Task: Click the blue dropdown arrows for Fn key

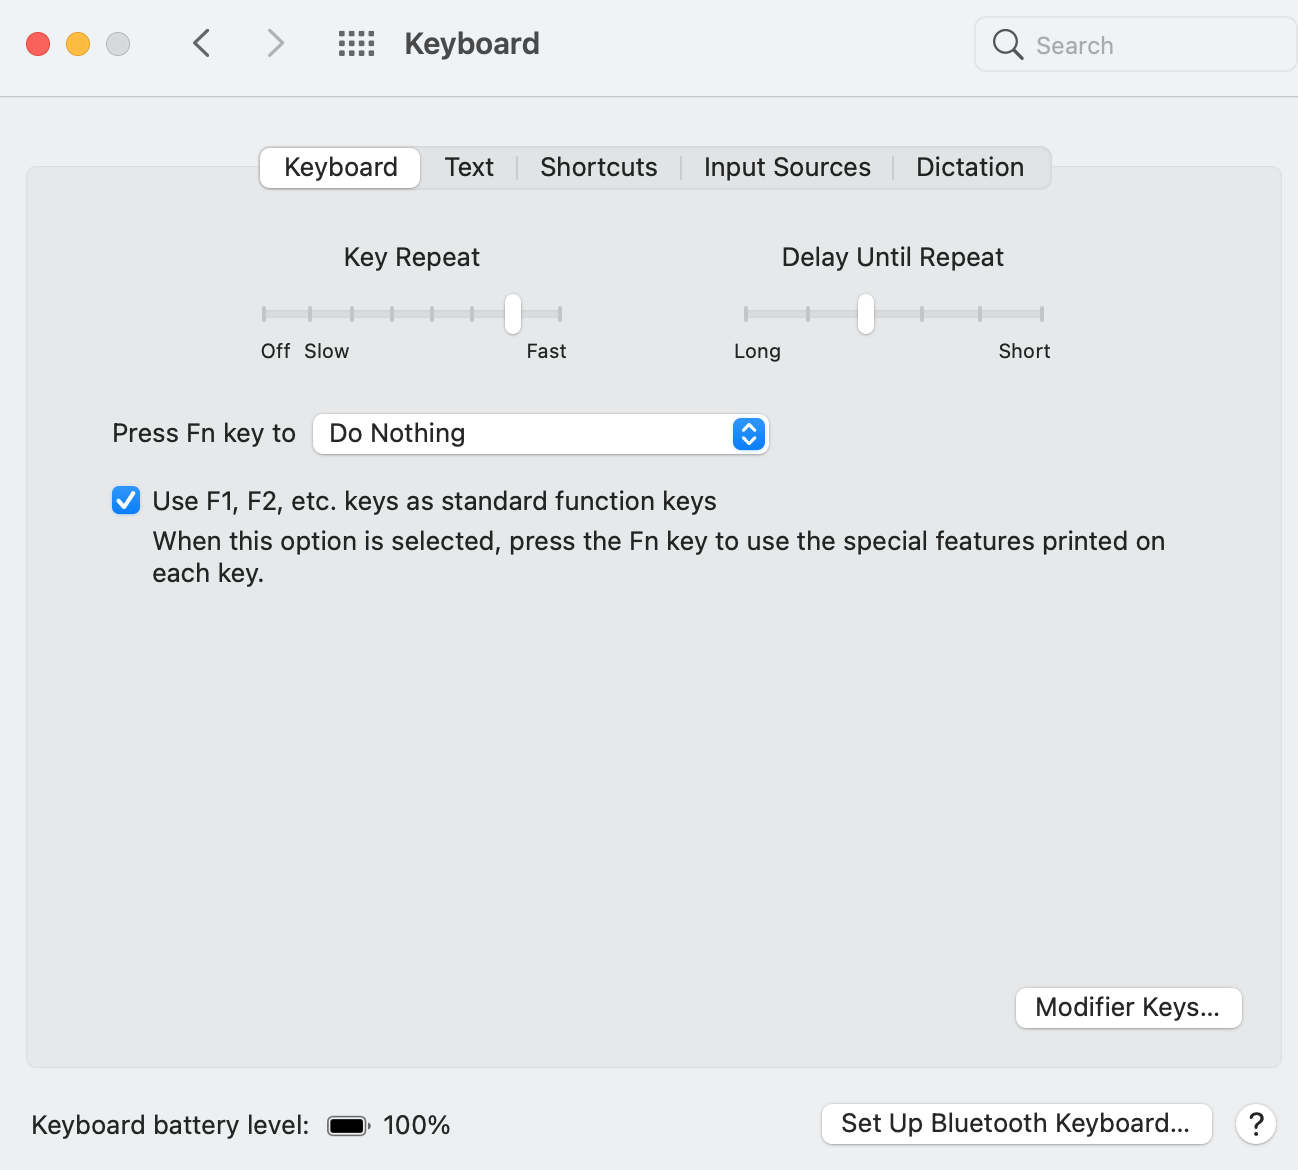Action: [748, 434]
